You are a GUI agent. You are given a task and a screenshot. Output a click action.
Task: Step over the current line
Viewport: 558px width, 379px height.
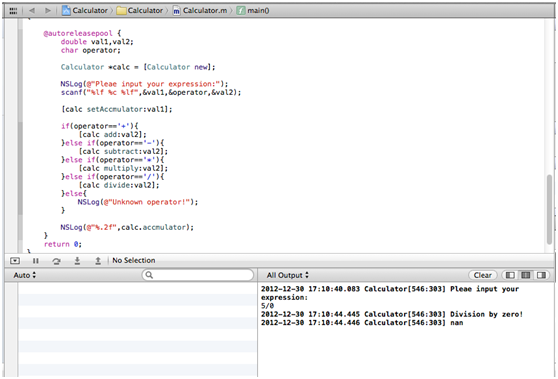[x=56, y=261]
